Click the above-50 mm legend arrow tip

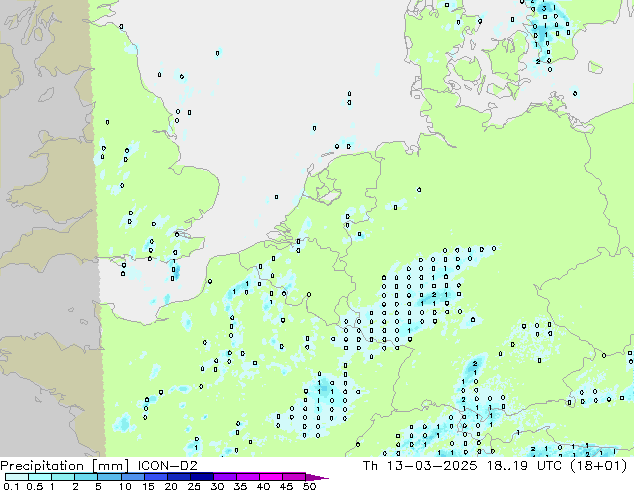coord(317,477)
